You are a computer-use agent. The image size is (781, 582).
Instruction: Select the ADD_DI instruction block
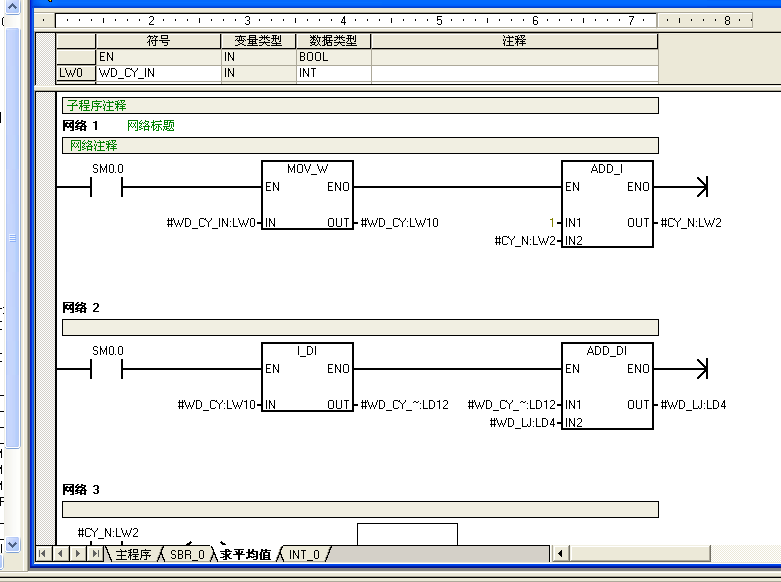click(607, 386)
